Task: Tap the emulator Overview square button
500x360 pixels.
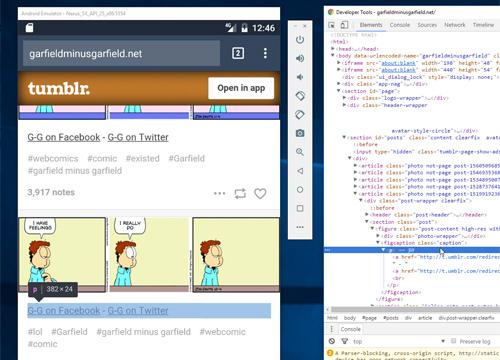Action: click(300, 208)
